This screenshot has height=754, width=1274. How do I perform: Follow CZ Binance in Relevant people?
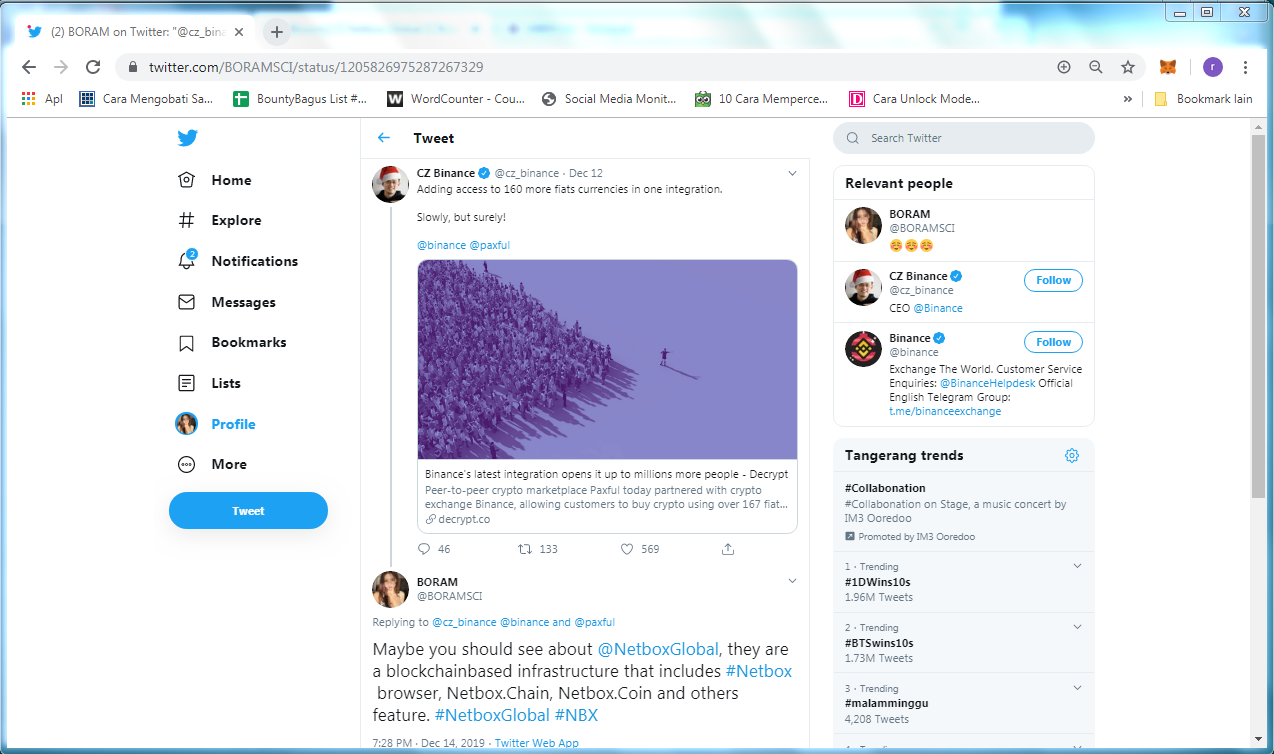[1053, 280]
